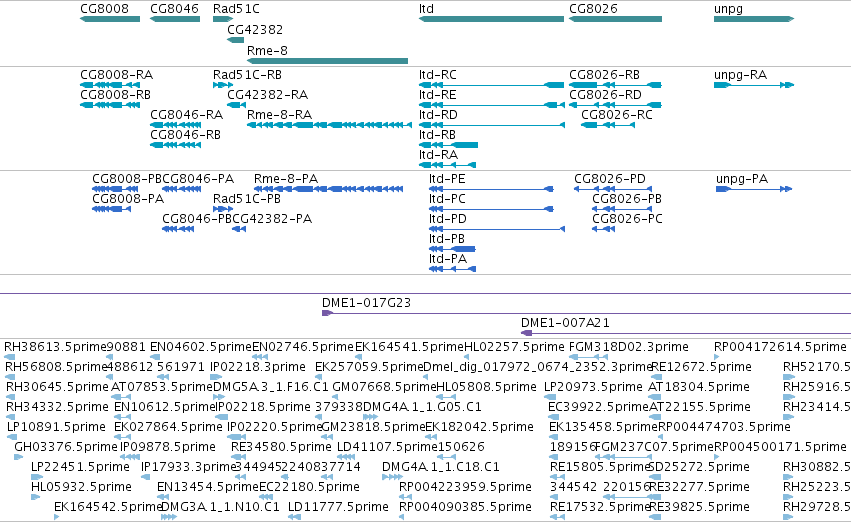Click protein feature CG8008-PB
Screen dimensions: 851x522
click(x=115, y=189)
